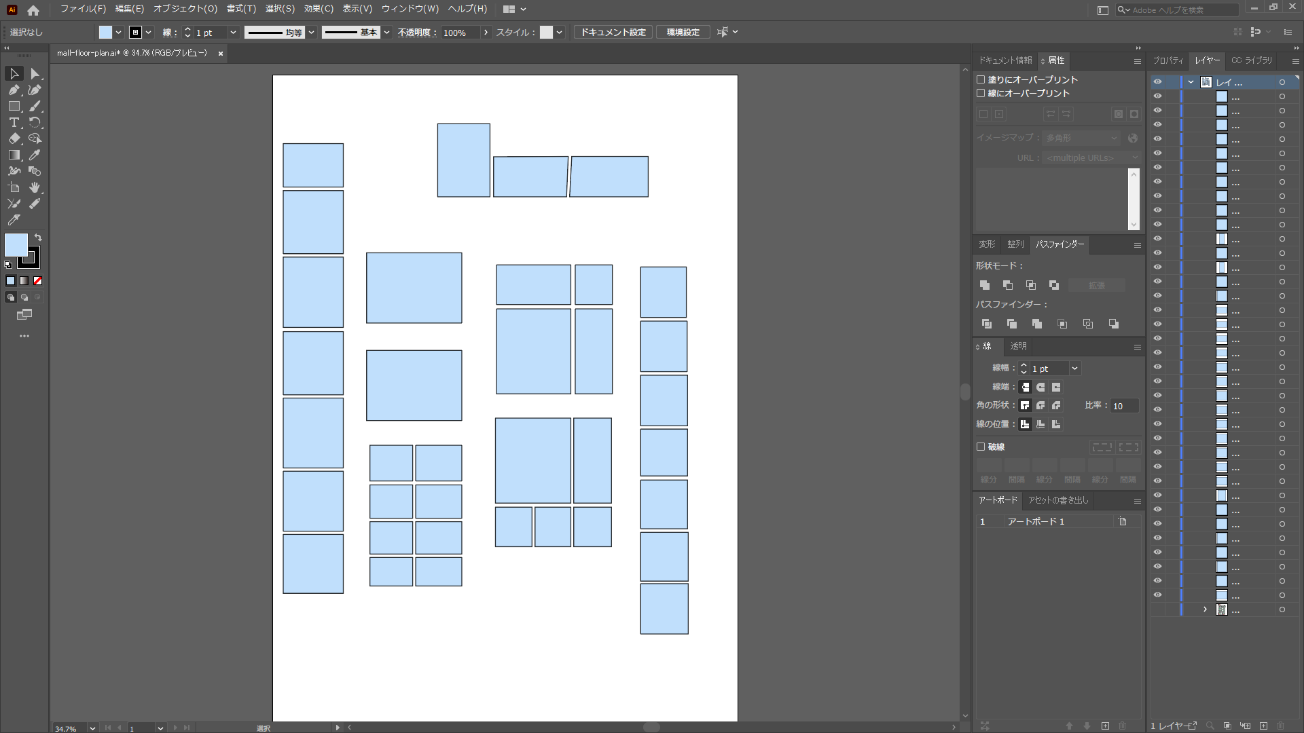Open the オブジェクト(O) menu

coord(185,9)
